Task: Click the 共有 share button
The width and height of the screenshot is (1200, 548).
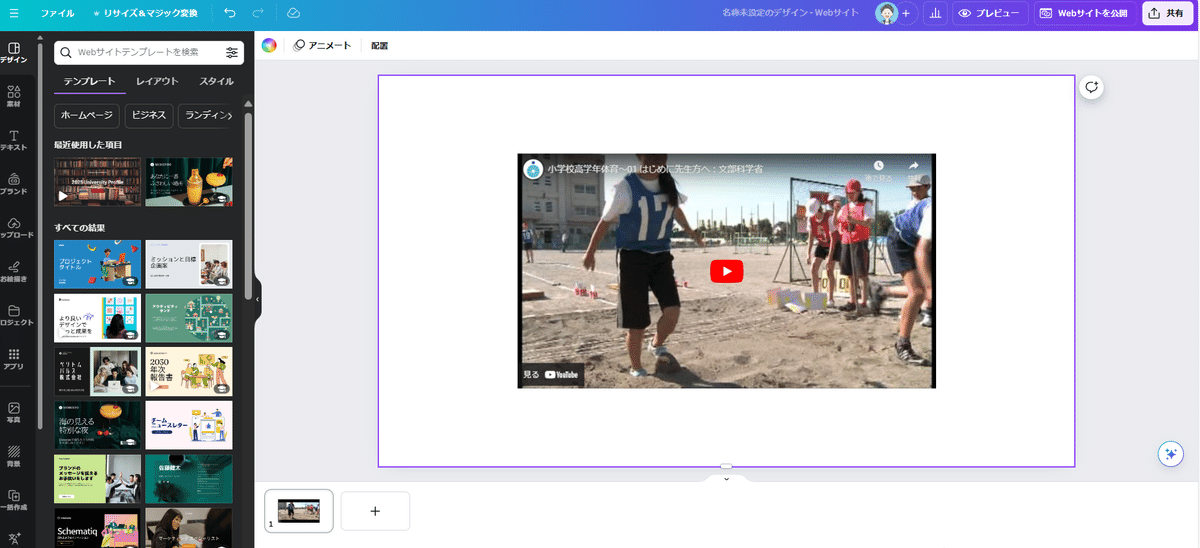Action: (1168, 14)
